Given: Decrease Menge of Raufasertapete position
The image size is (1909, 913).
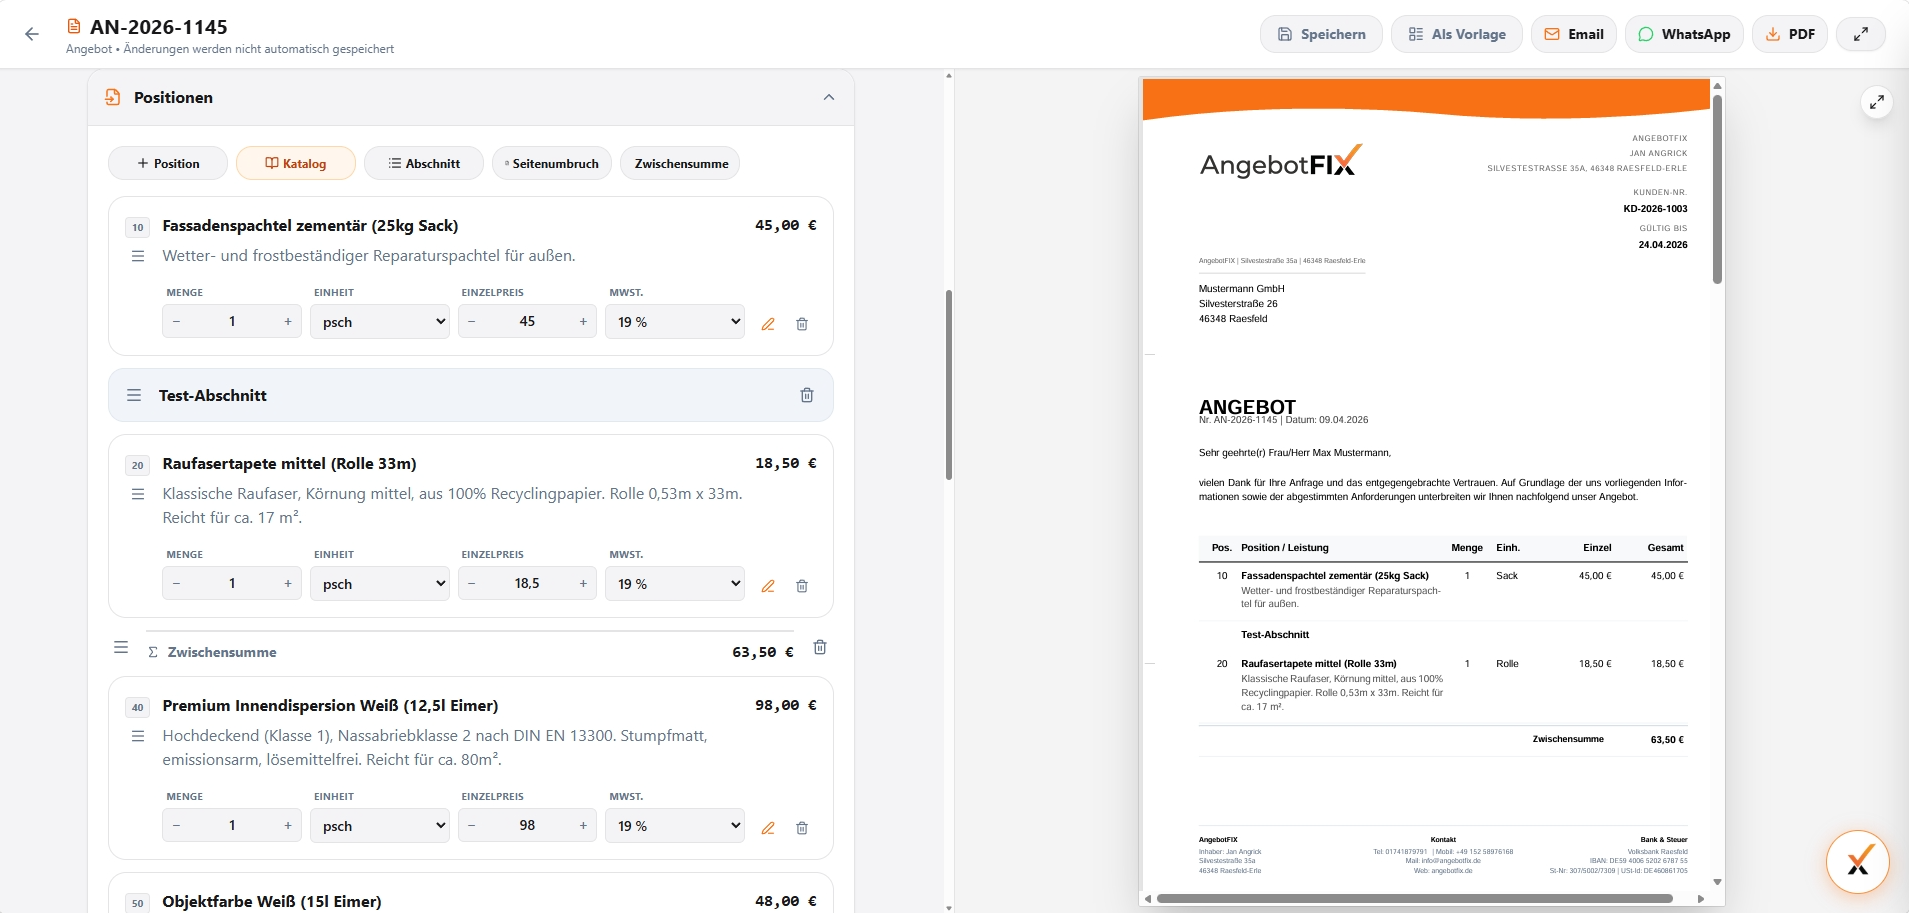Looking at the screenshot, I should [x=177, y=584].
